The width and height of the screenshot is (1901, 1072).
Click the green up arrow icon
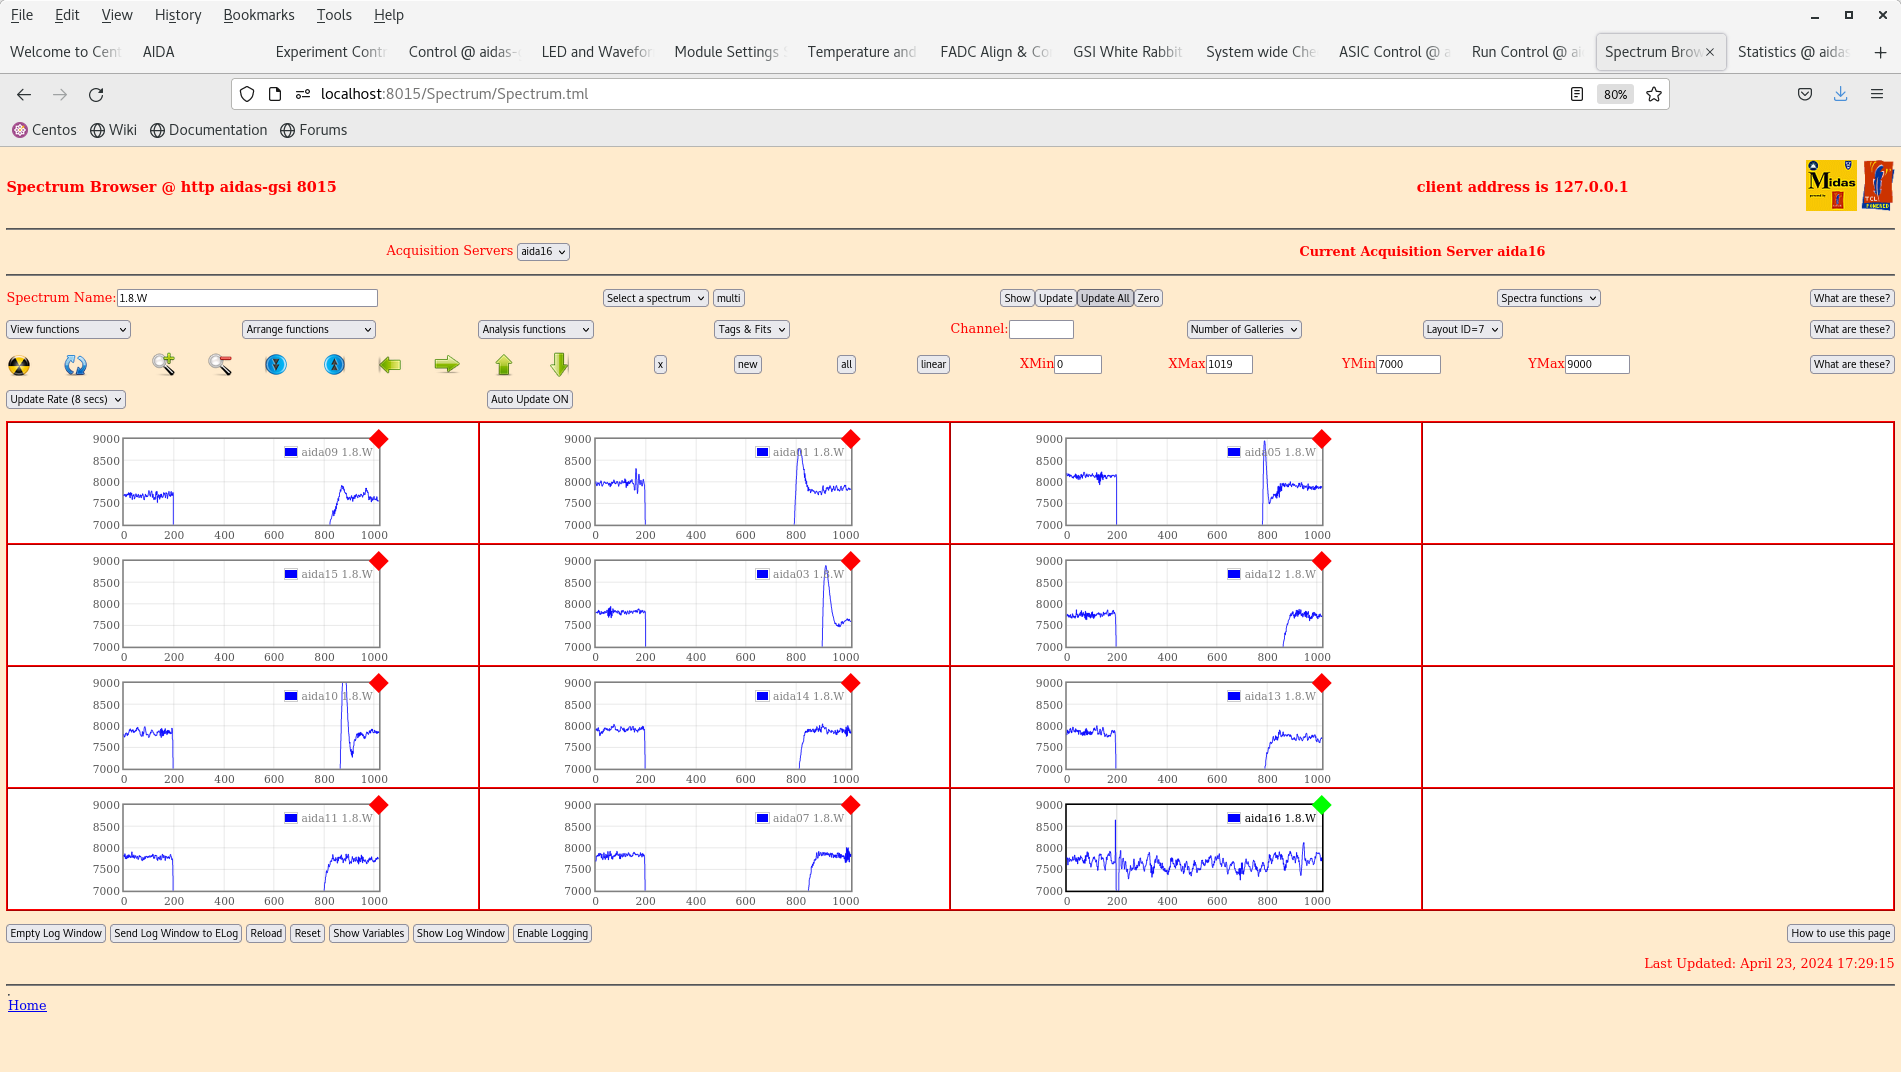[504, 365]
